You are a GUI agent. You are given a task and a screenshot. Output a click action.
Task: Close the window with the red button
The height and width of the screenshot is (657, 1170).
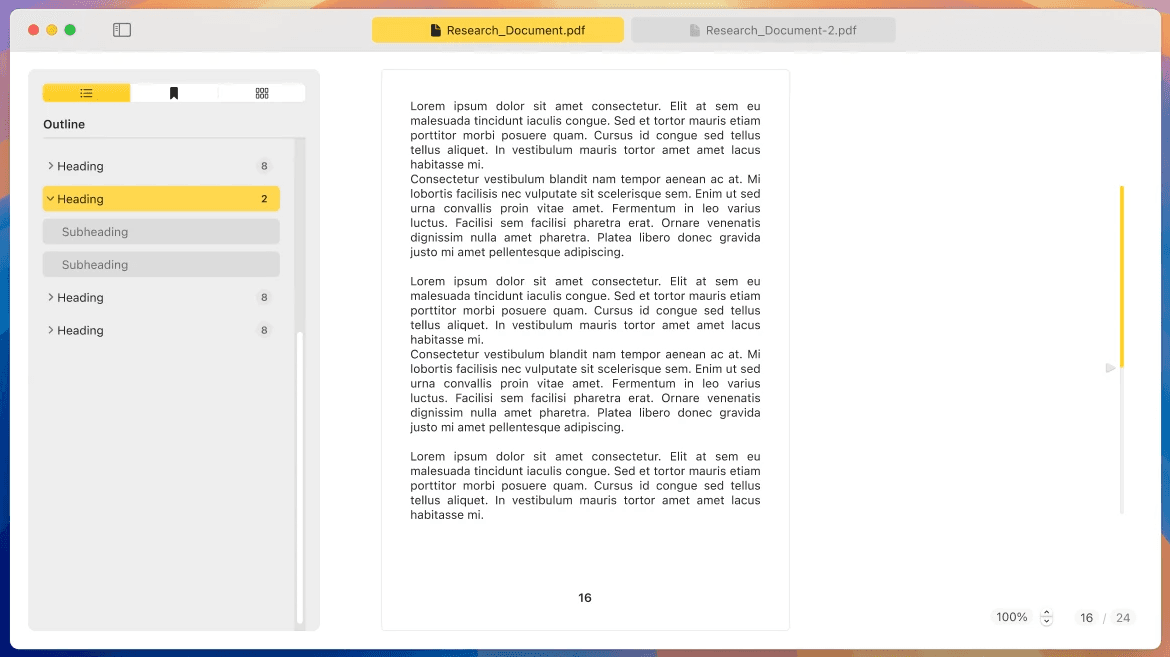34,30
